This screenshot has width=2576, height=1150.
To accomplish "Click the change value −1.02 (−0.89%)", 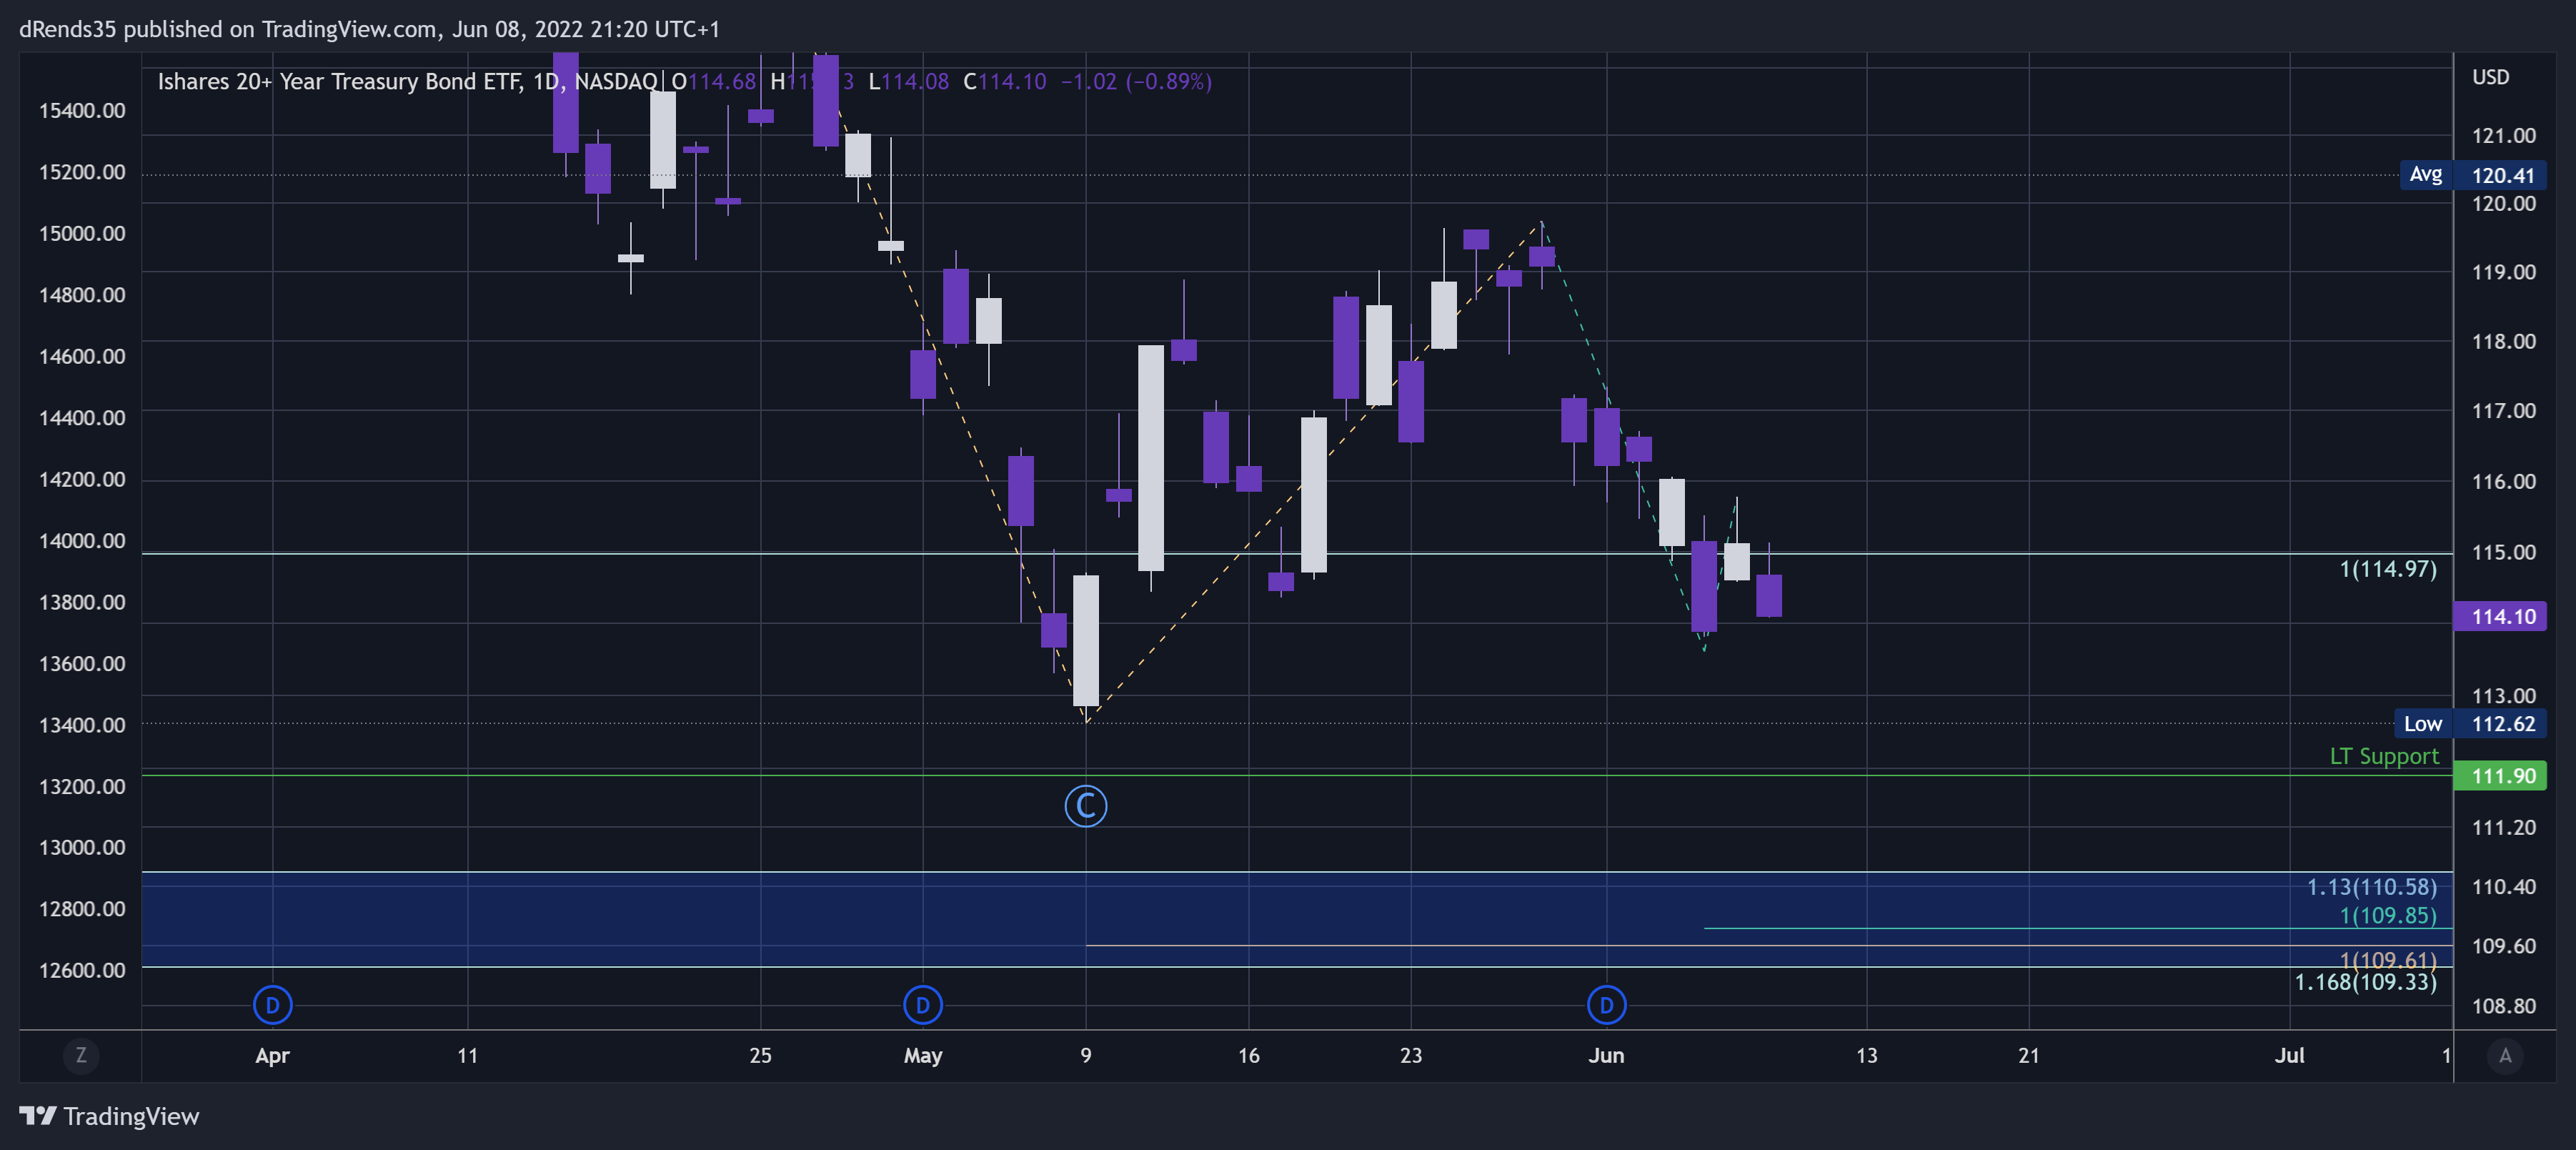I will pyautogui.click(x=1136, y=81).
